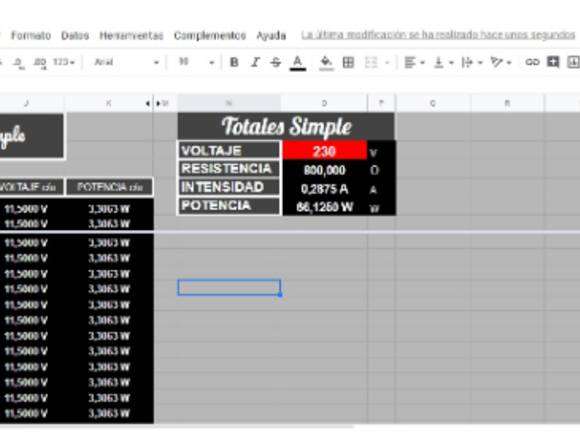580x440 pixels.
Task: Click the hidden columns expand arrows
Action: [x=153, y=104]
